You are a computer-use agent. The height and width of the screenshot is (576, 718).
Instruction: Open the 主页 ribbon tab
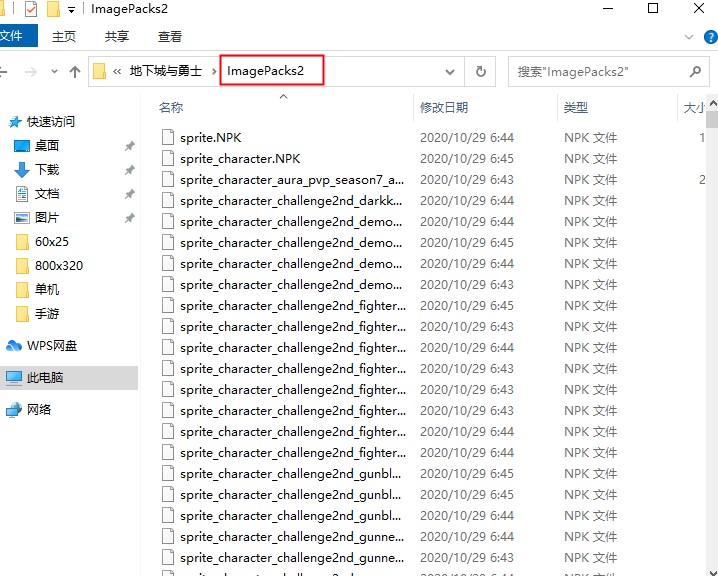[x=64, y=36]
